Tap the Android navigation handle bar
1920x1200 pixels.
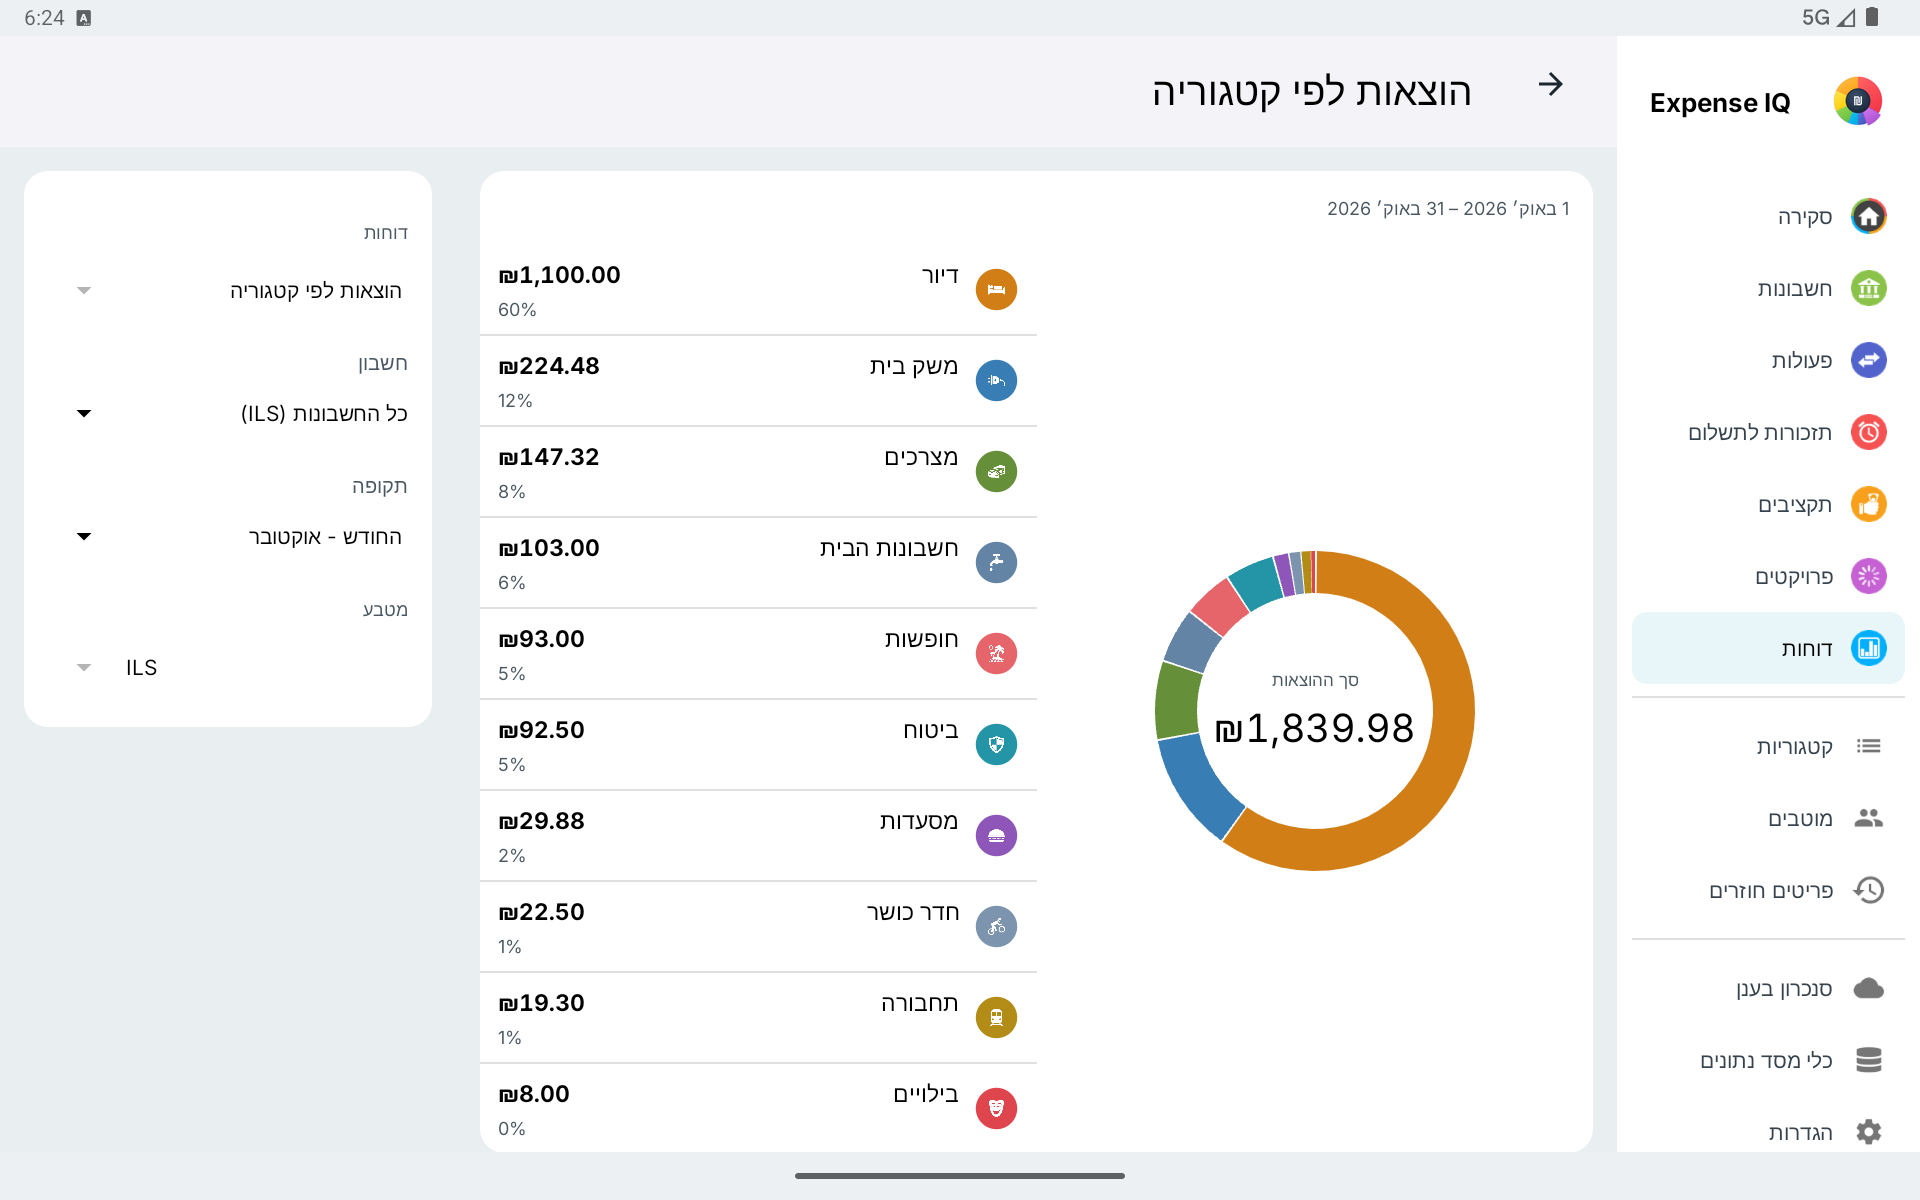pyautogui.click(x=960, y=1176)
